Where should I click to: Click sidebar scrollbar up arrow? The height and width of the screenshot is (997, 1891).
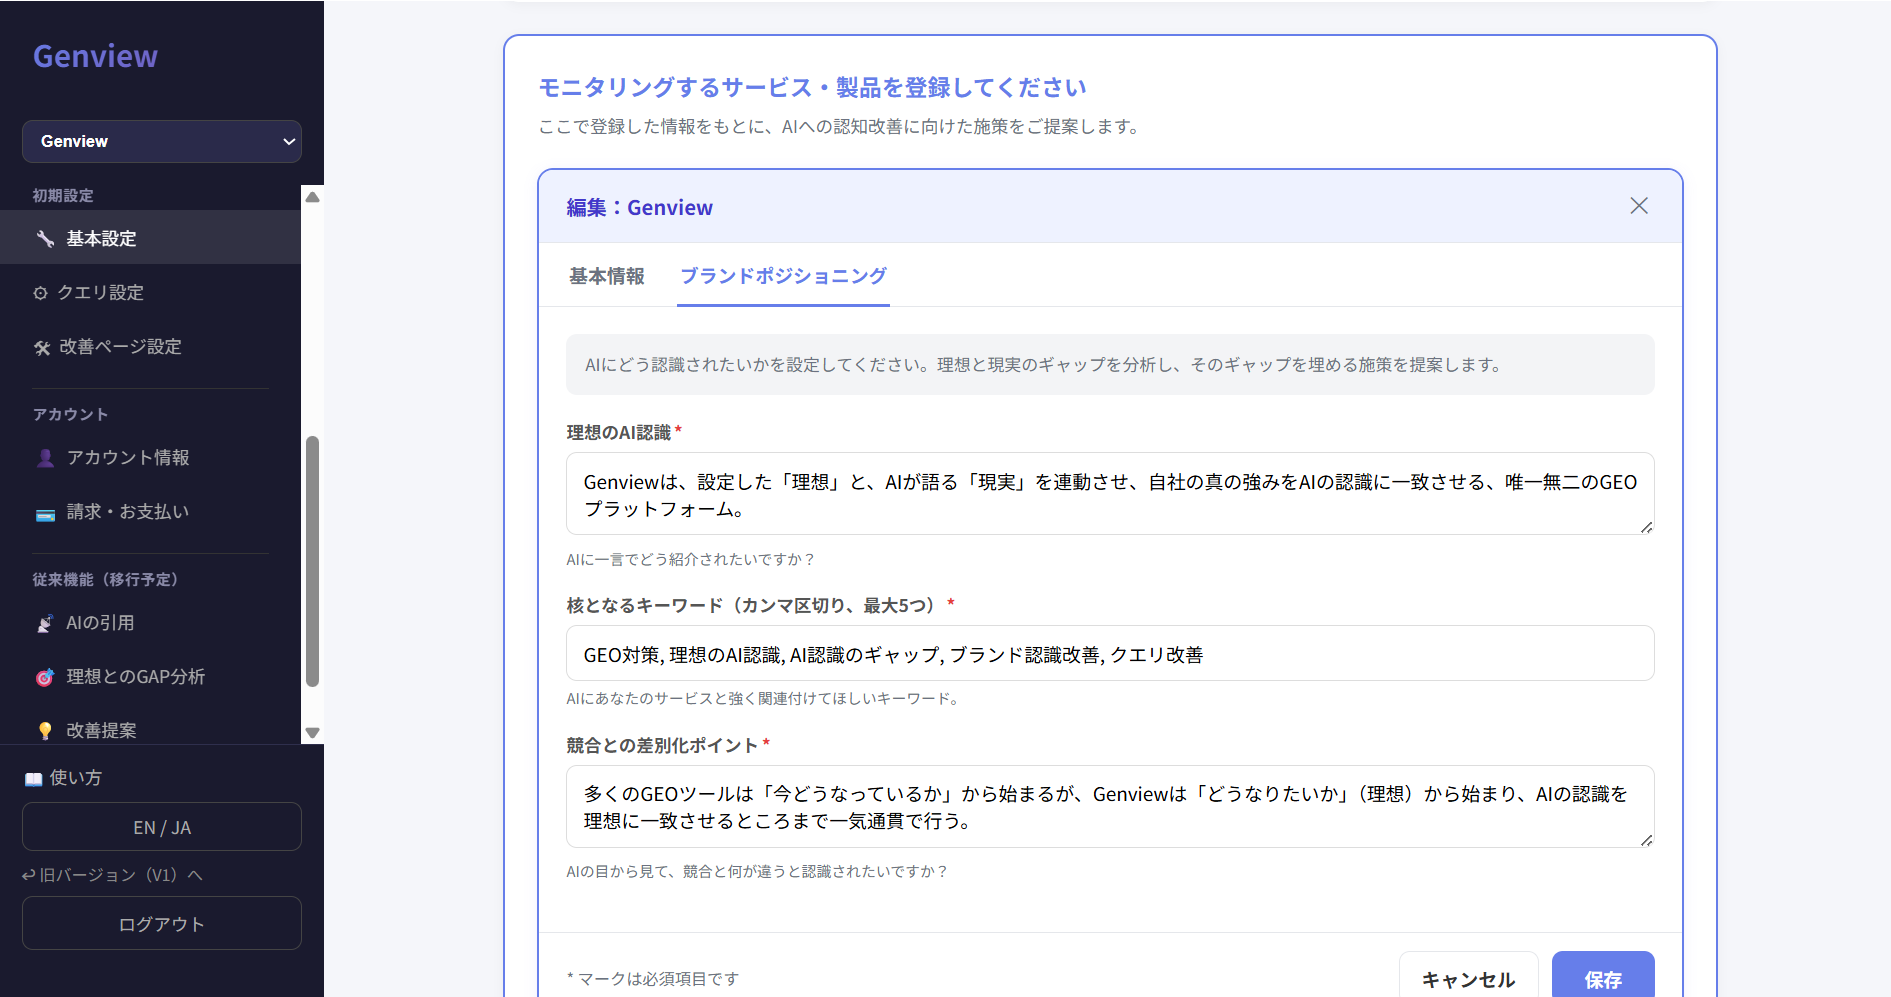point(312,197)
